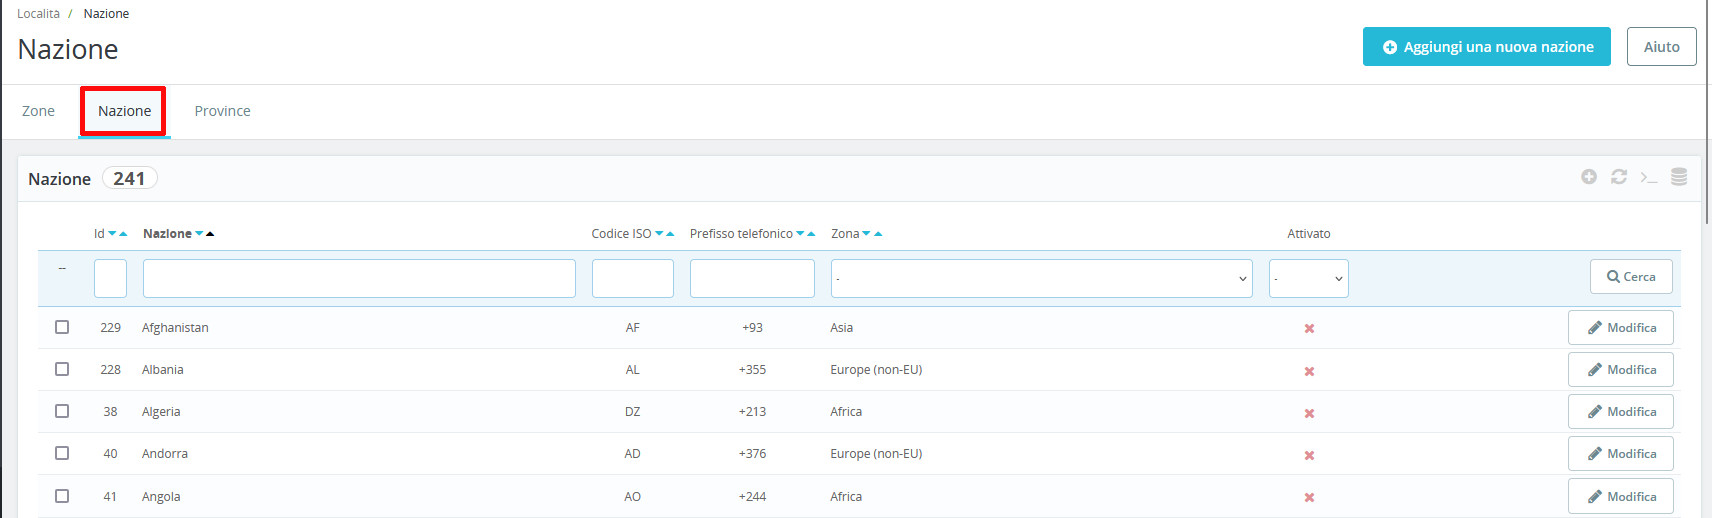Enable Afghanistan via its red X status icon

[1309, 329]
